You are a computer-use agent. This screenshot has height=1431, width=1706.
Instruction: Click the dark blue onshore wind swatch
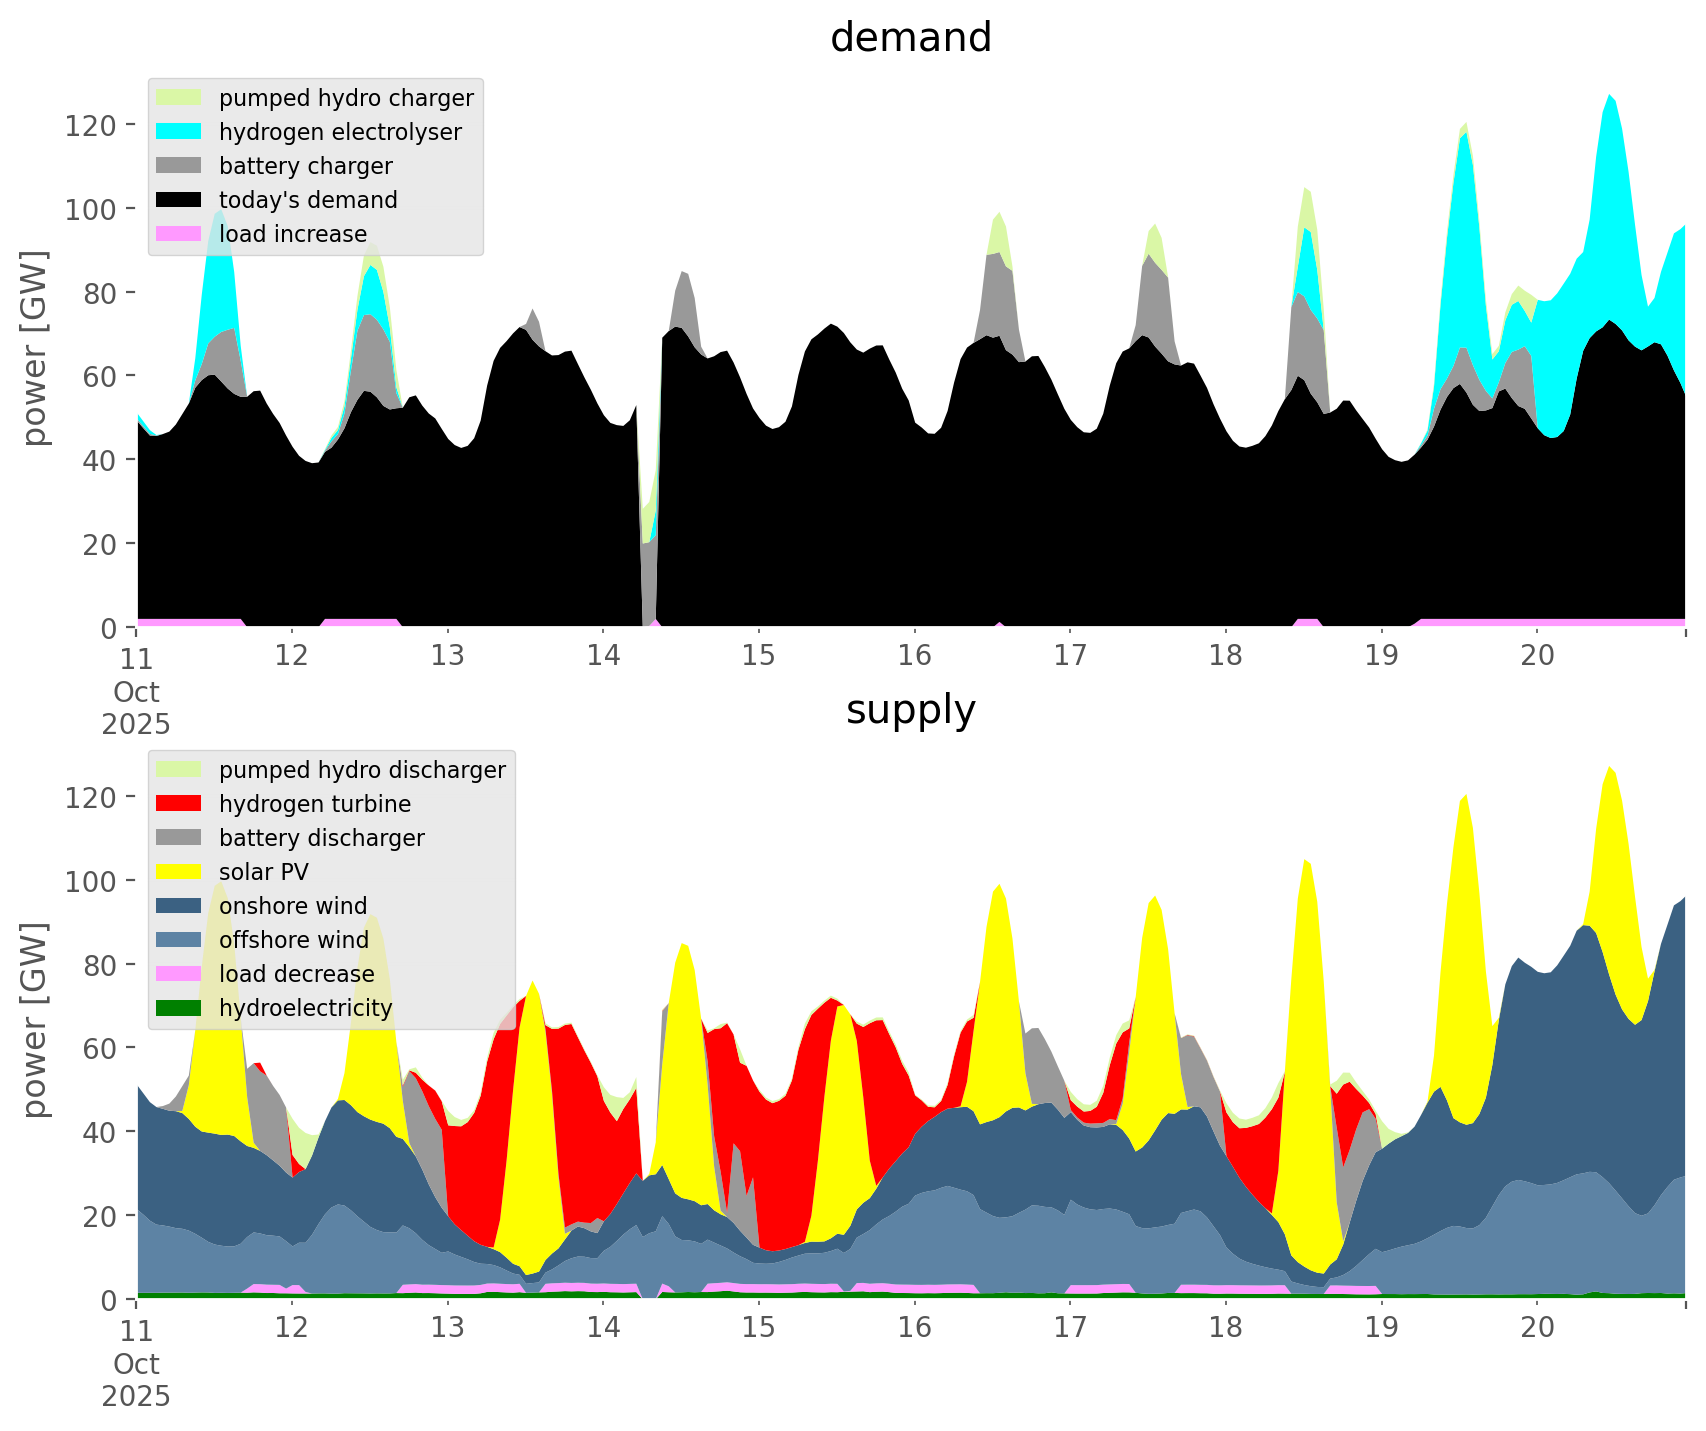tap(179, 906)
